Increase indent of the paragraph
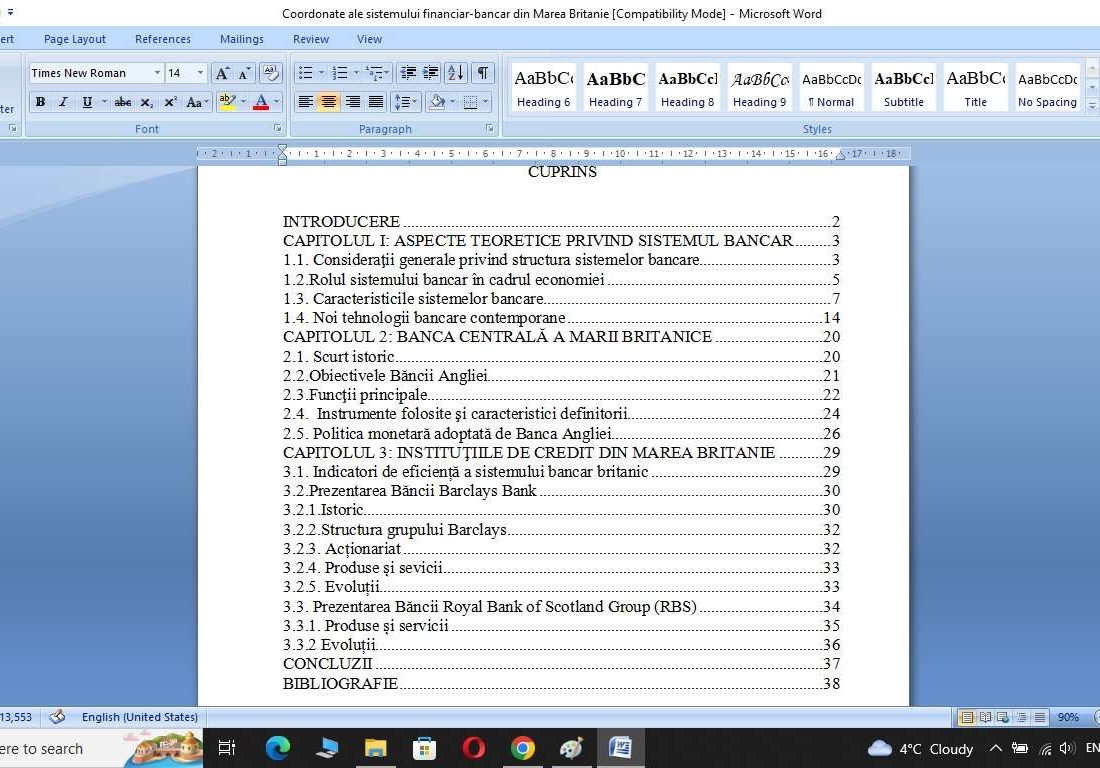The width and height of the screenshot is (1100, 768). (x=431, y=73)
